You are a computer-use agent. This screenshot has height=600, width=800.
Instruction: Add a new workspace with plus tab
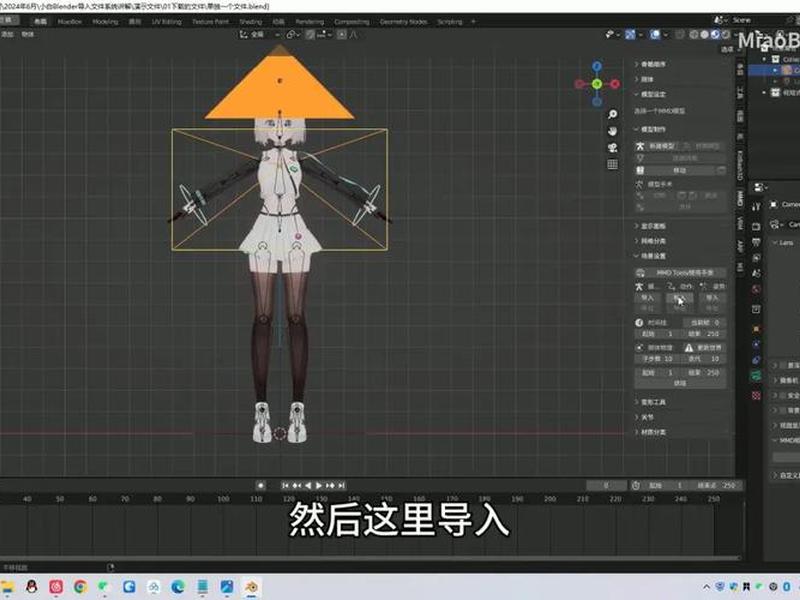coord(473,21)
